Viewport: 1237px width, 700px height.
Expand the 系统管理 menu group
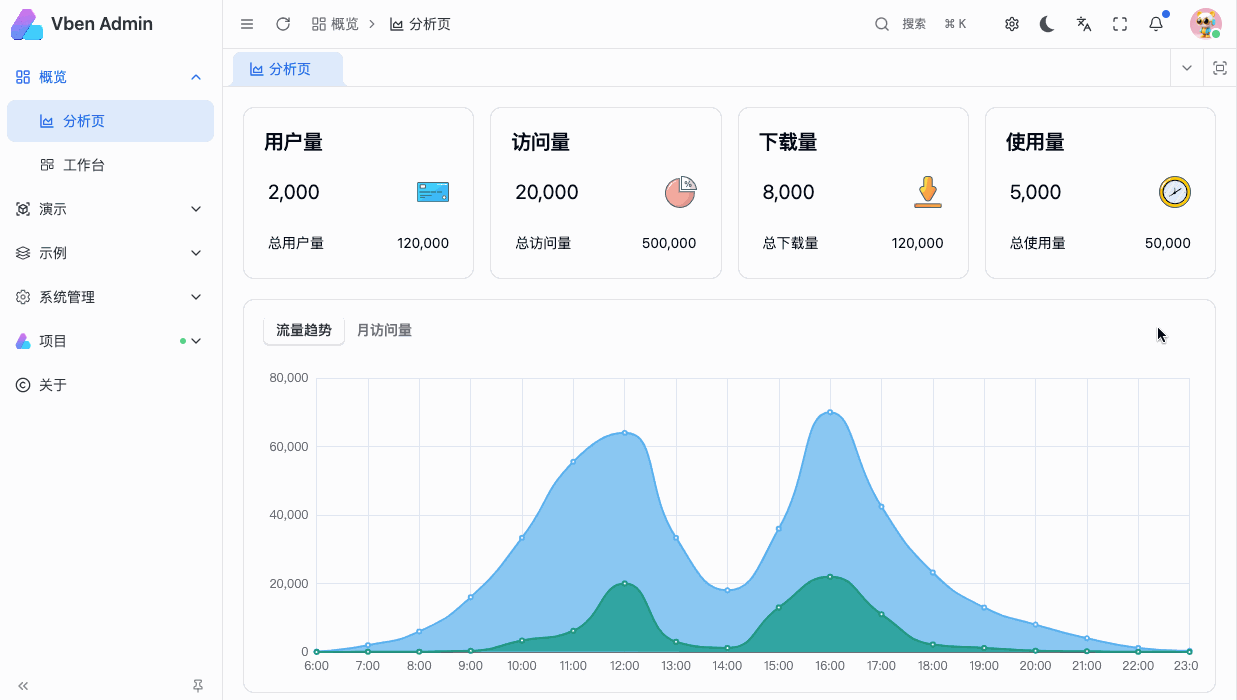point(110,297)
